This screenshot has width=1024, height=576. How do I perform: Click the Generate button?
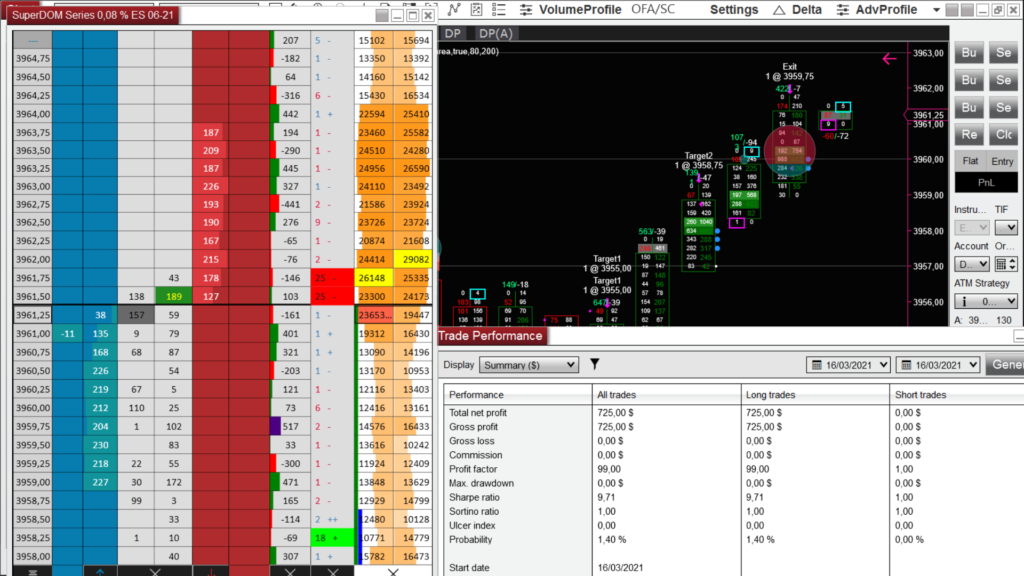point(1005,365)
